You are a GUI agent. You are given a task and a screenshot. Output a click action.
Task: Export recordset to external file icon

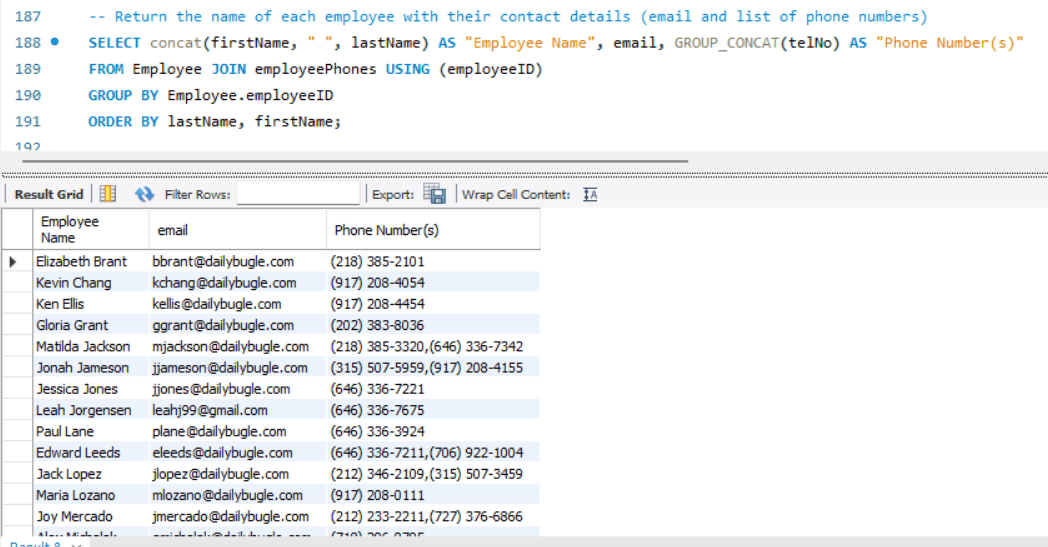click(434, 194)
